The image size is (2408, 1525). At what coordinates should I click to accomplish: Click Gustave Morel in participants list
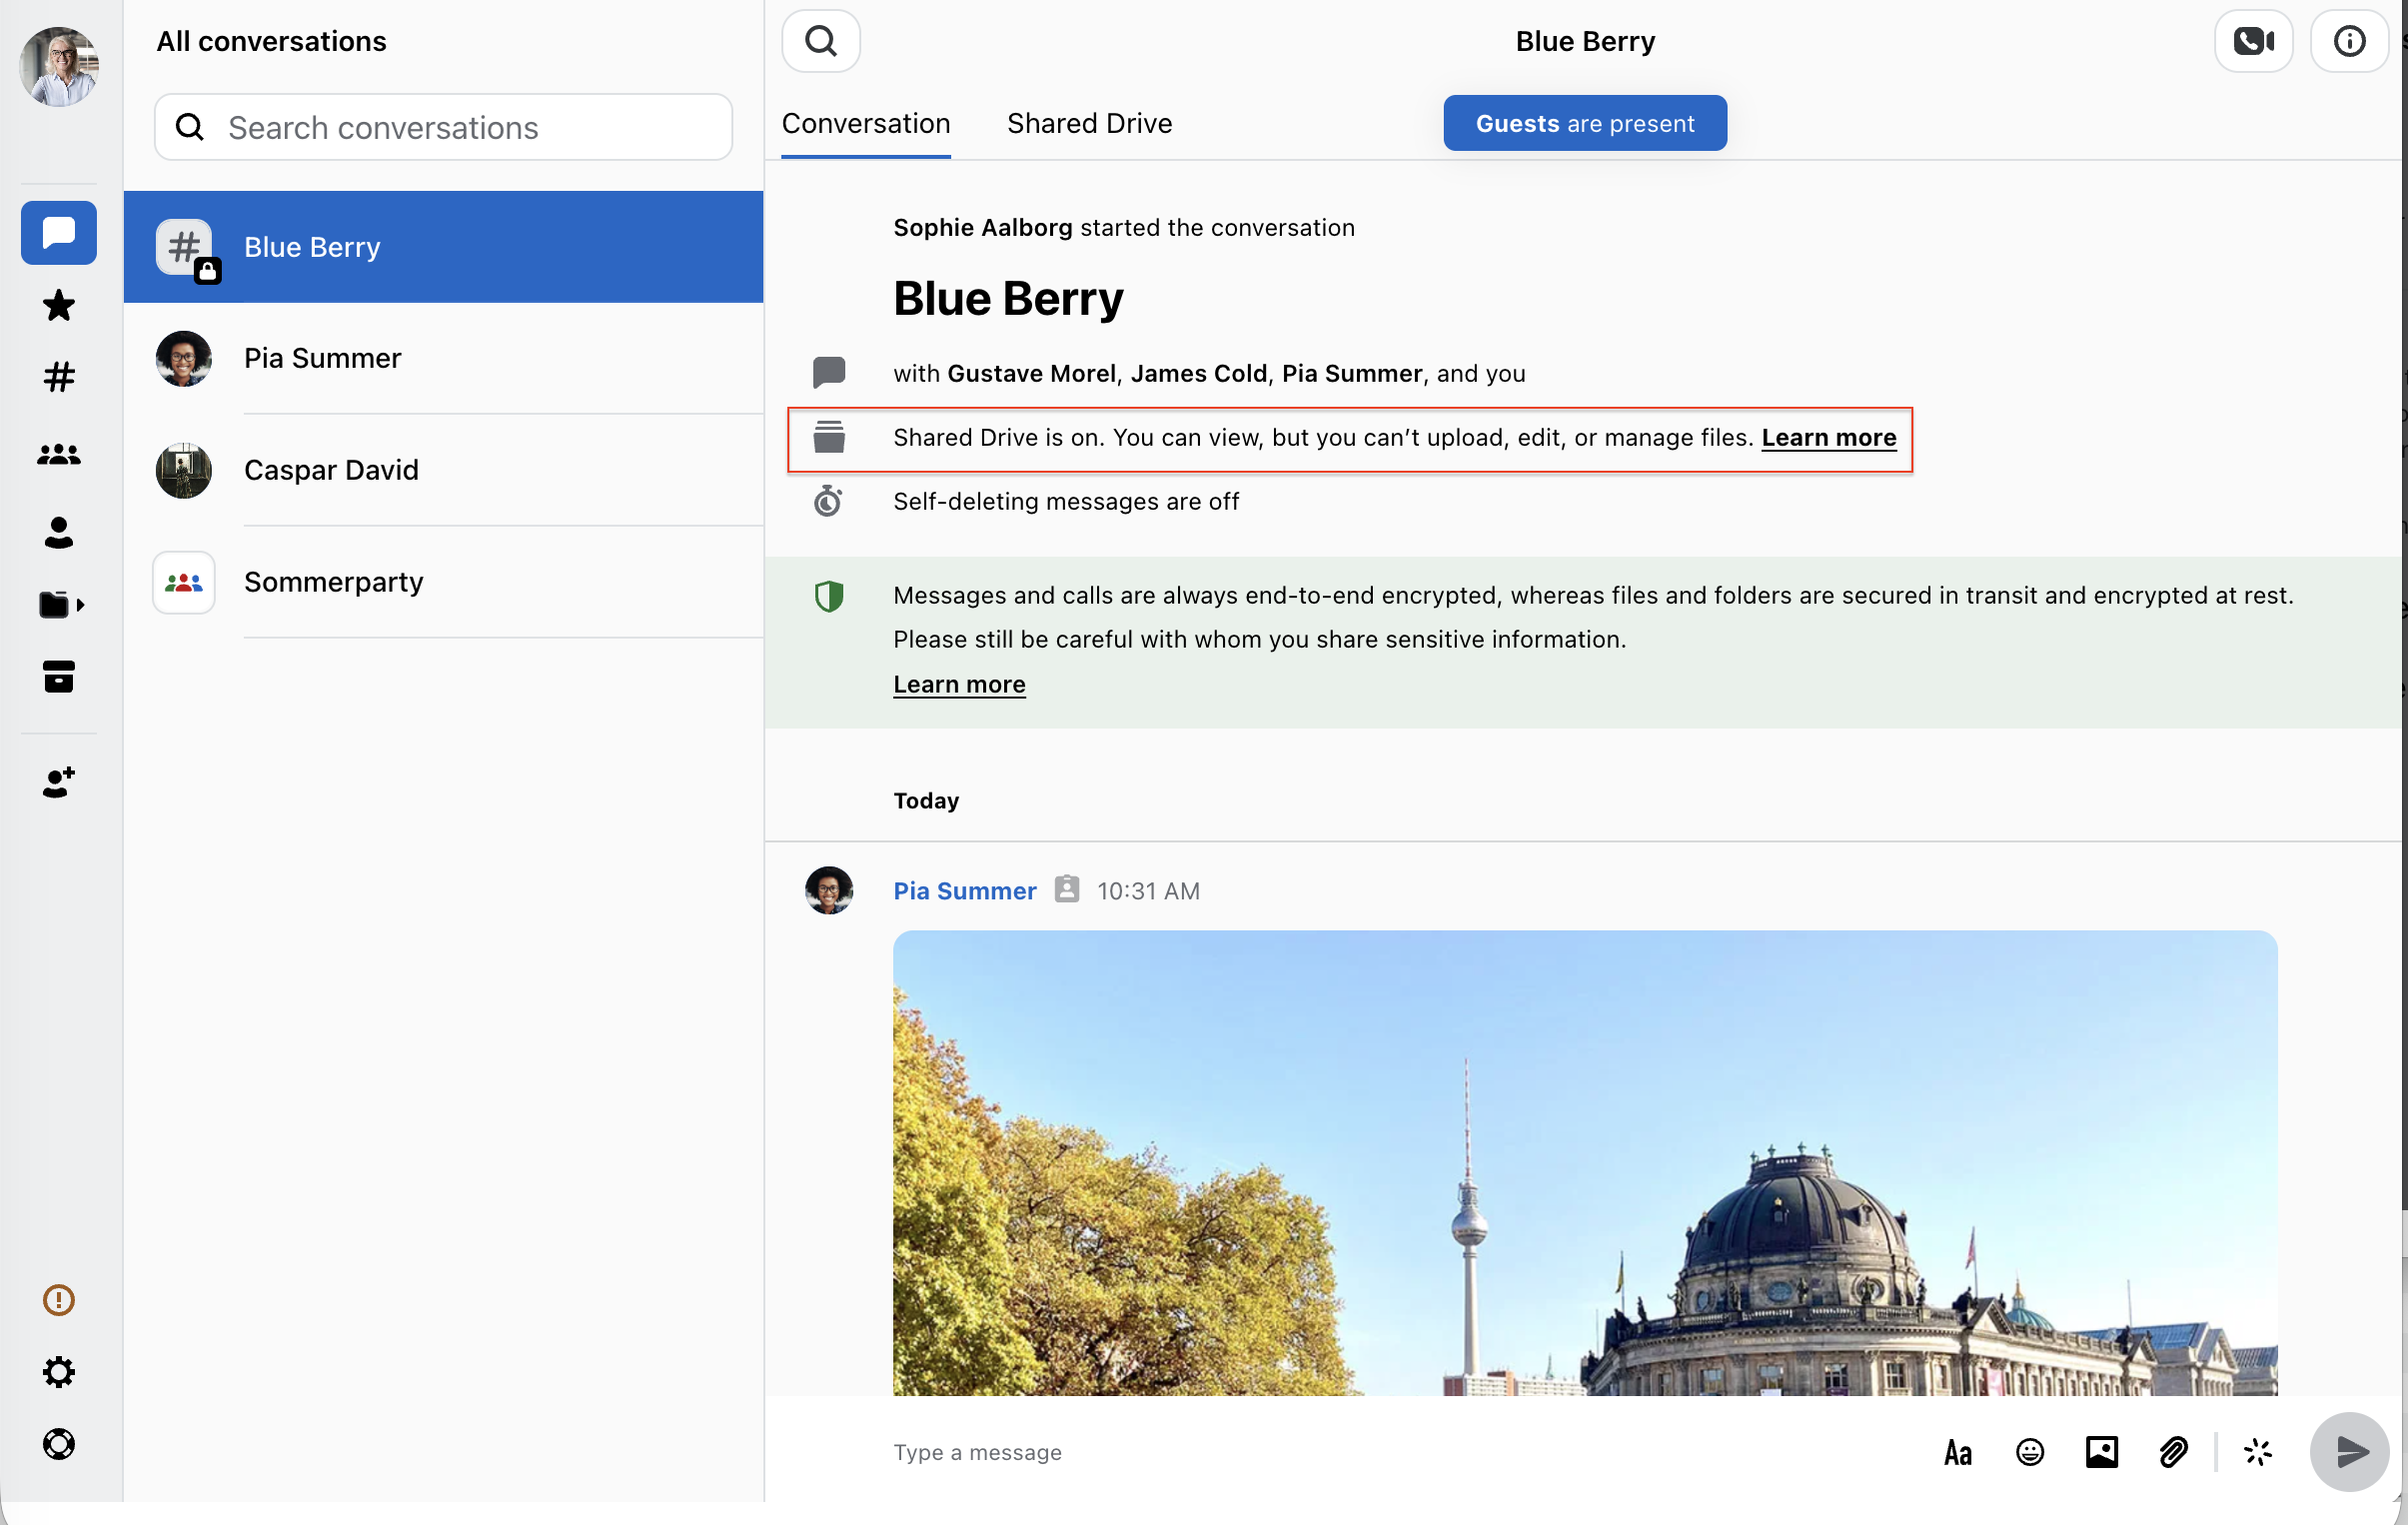click(1030, 373)
